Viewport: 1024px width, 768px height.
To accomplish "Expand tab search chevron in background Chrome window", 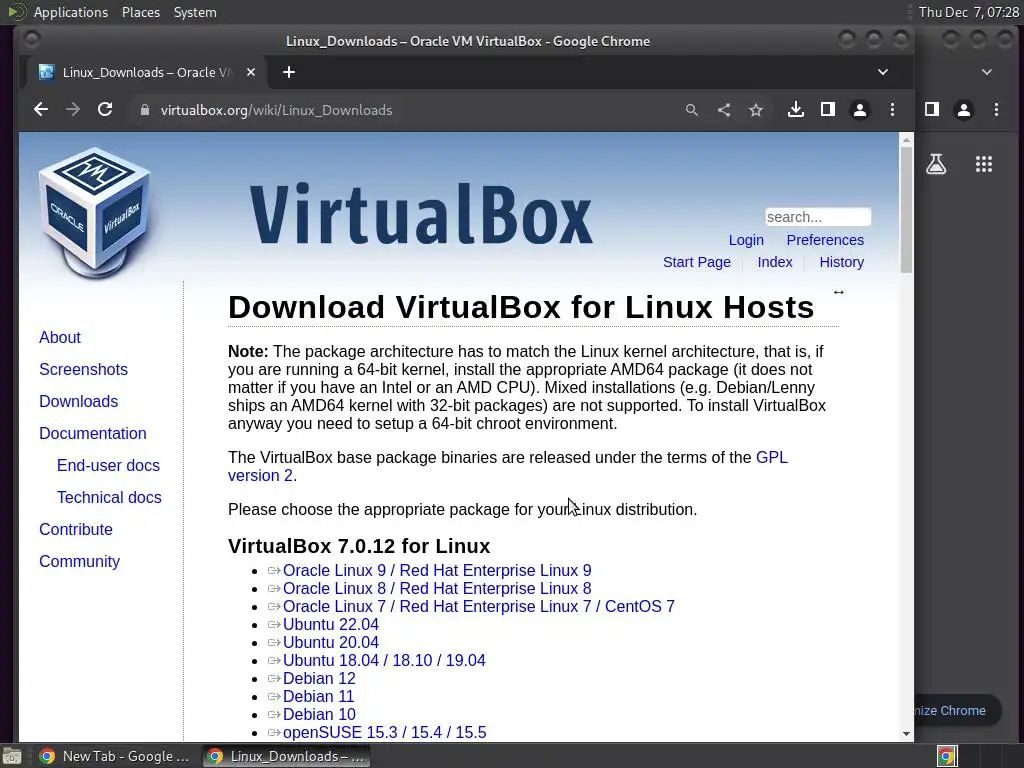I will (x=987, y=72).
